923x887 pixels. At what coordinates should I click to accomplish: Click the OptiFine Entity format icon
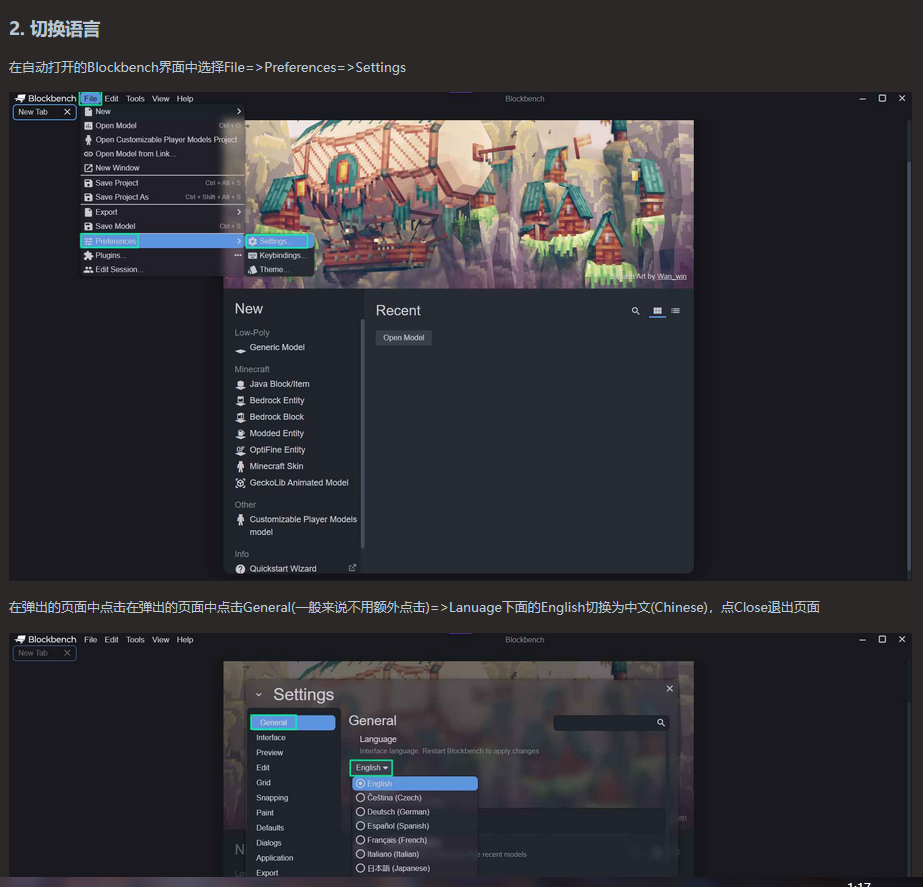pos(240,450)
